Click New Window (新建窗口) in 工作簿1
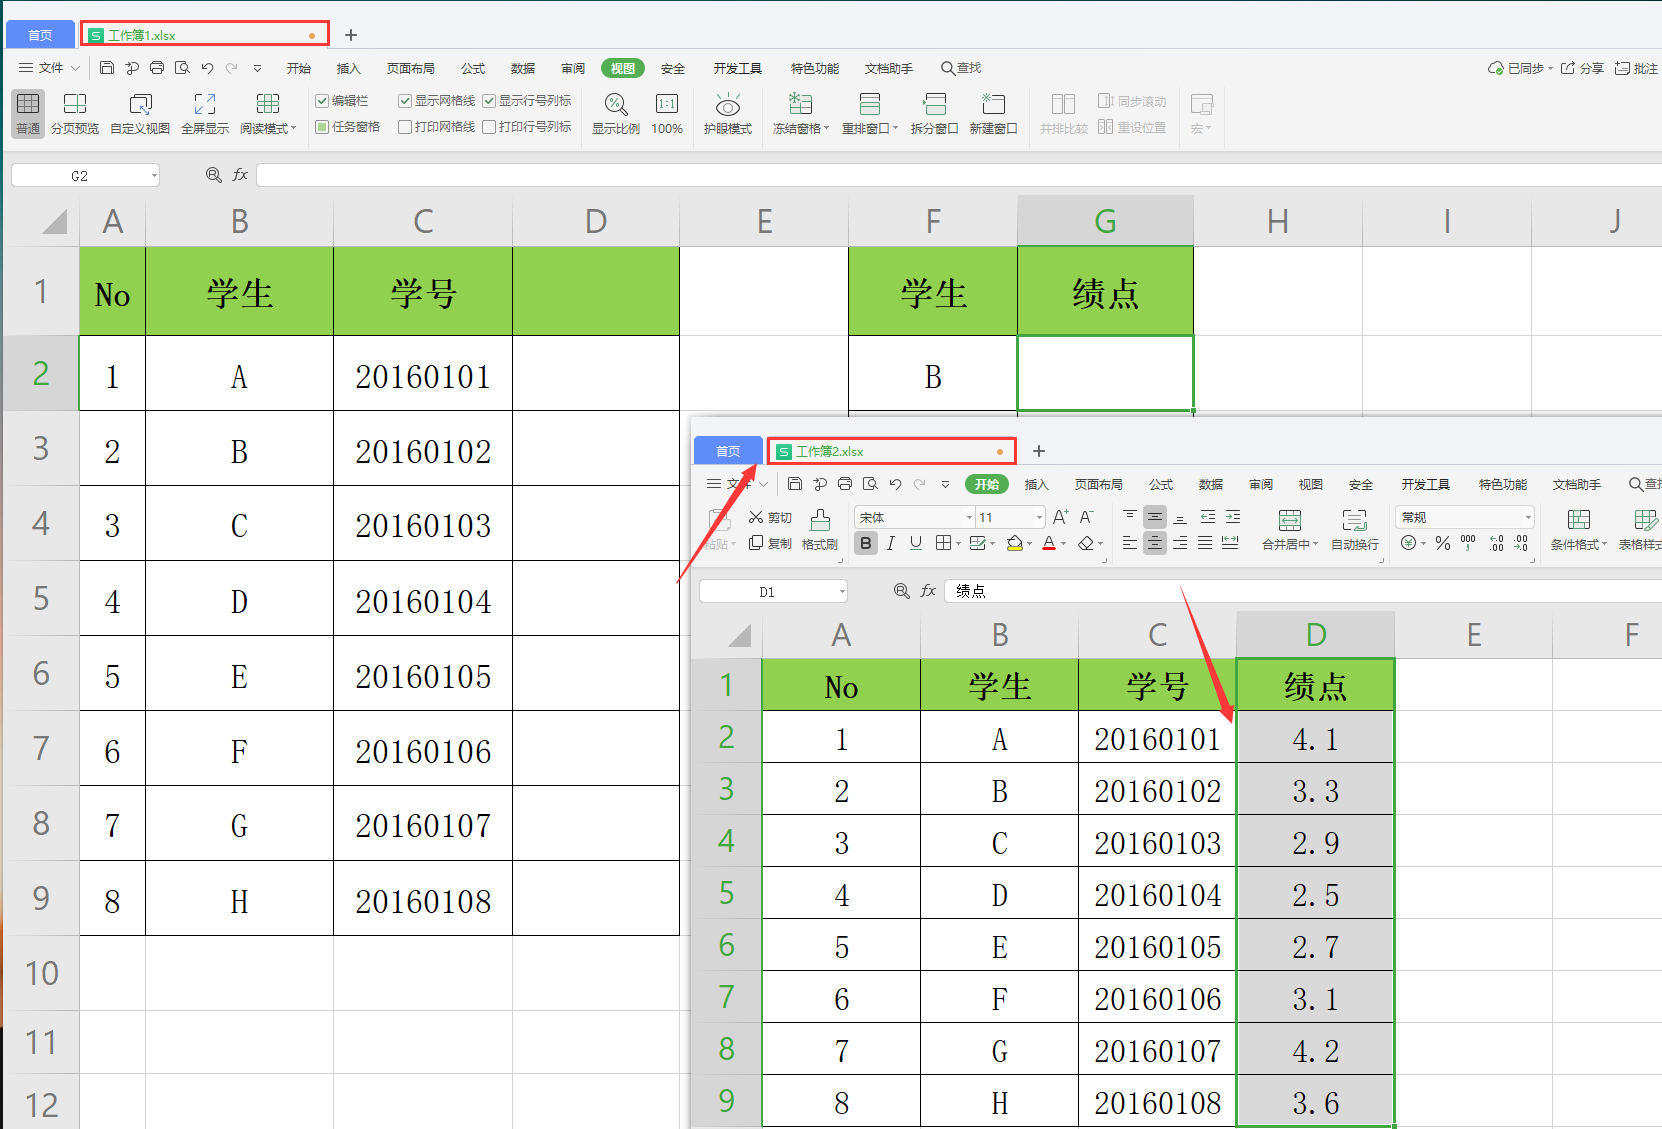 click(x=993, y=113)
